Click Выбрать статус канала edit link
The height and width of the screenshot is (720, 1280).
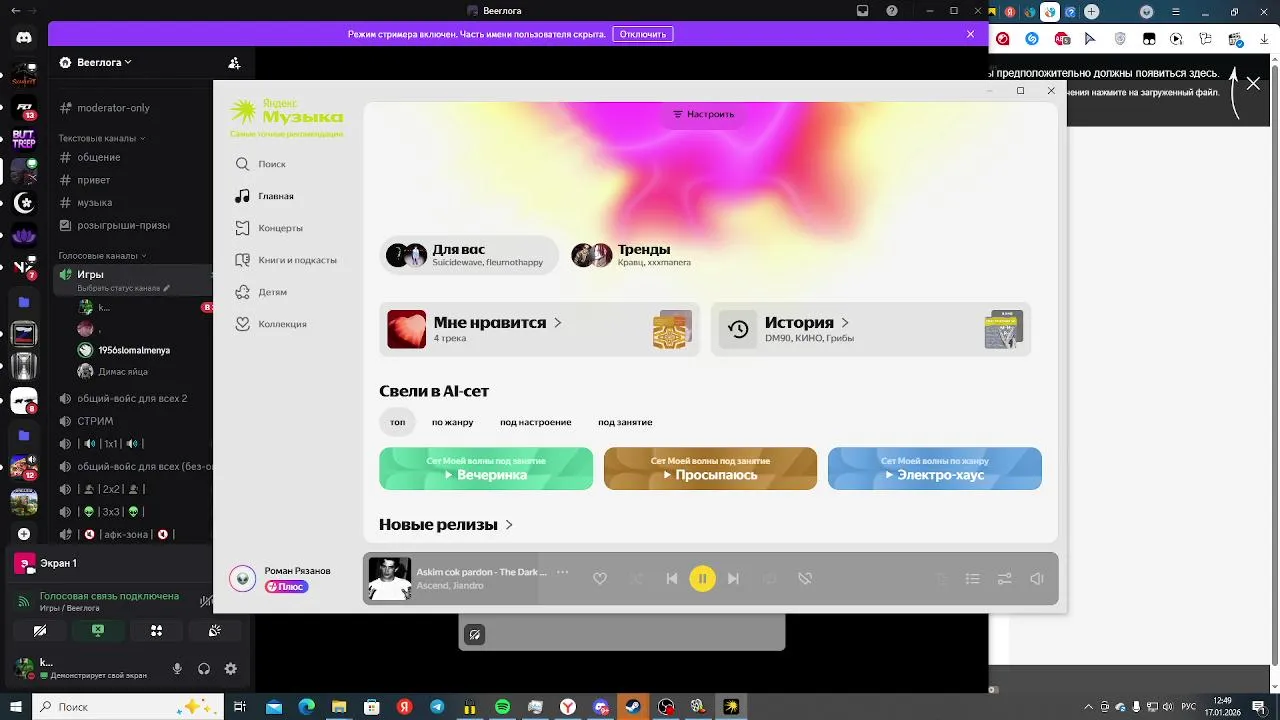[124, 288]
